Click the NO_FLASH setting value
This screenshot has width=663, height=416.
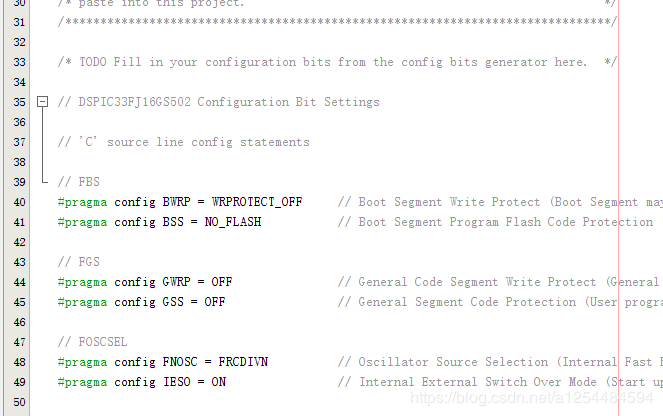[233, 222]
